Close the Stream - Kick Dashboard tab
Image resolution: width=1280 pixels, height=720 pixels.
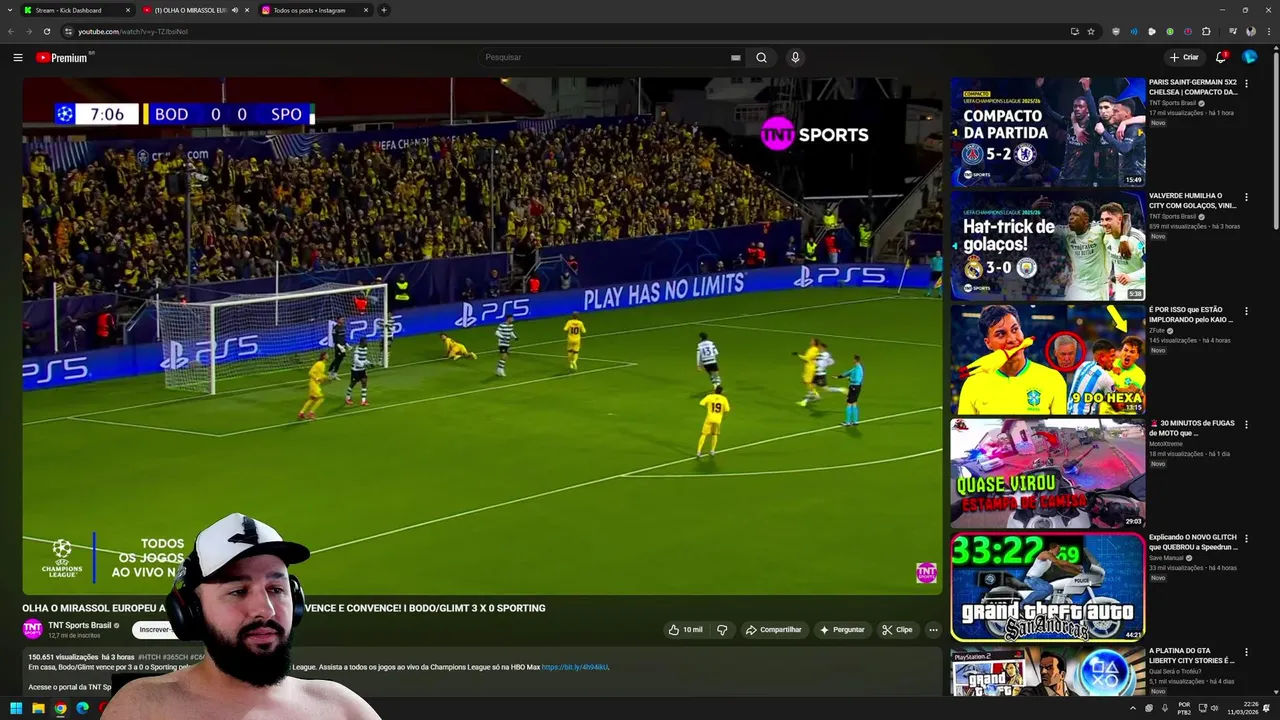point(128,10)
